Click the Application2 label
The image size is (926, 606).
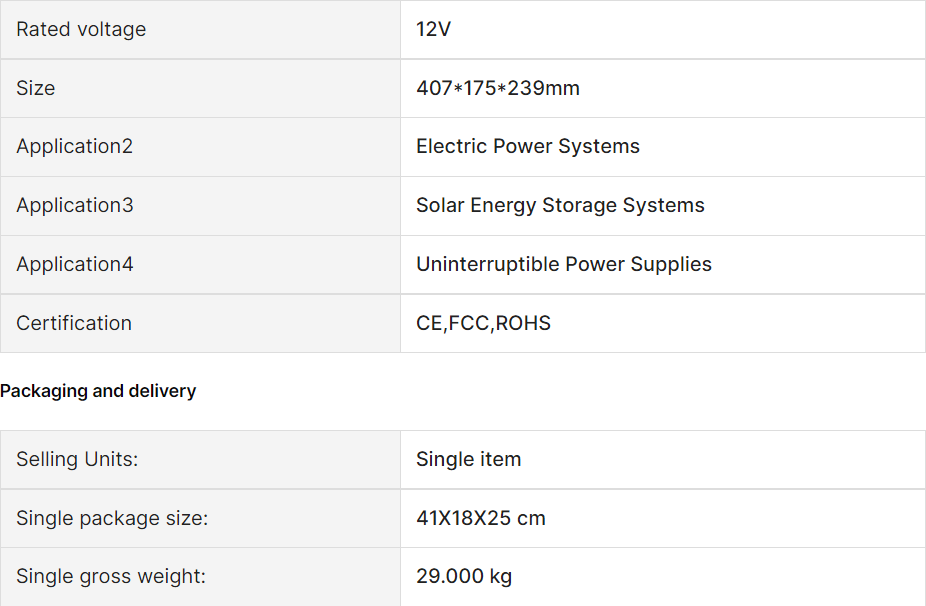coord(74,146)
